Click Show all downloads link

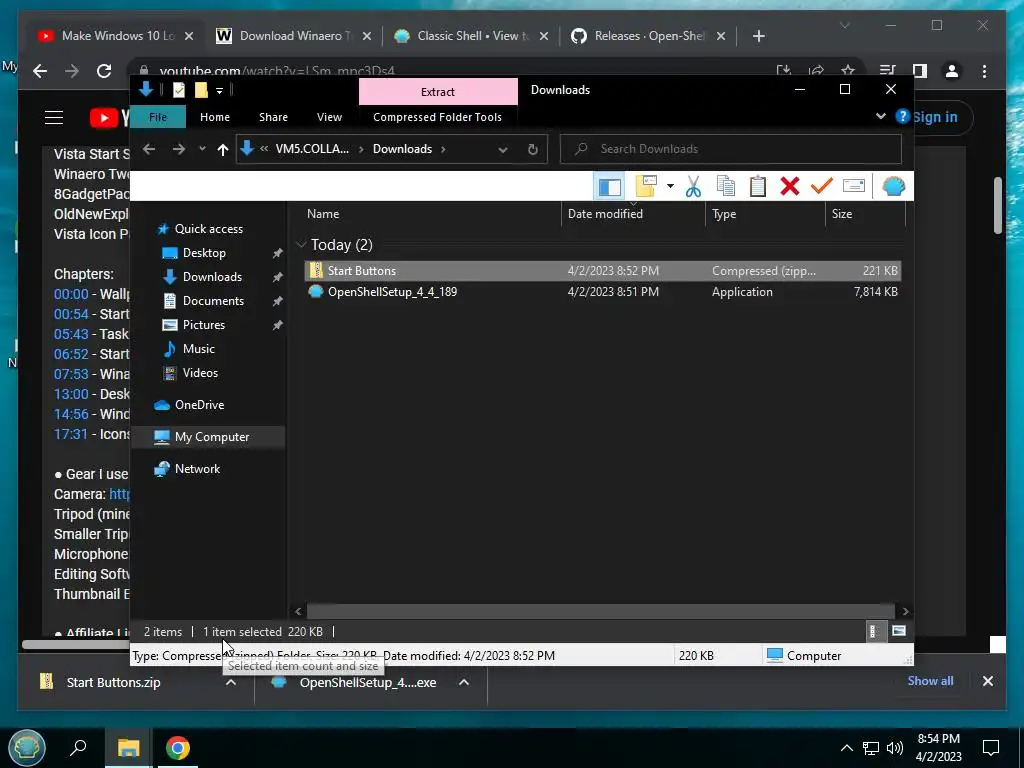tap(930, 680)
